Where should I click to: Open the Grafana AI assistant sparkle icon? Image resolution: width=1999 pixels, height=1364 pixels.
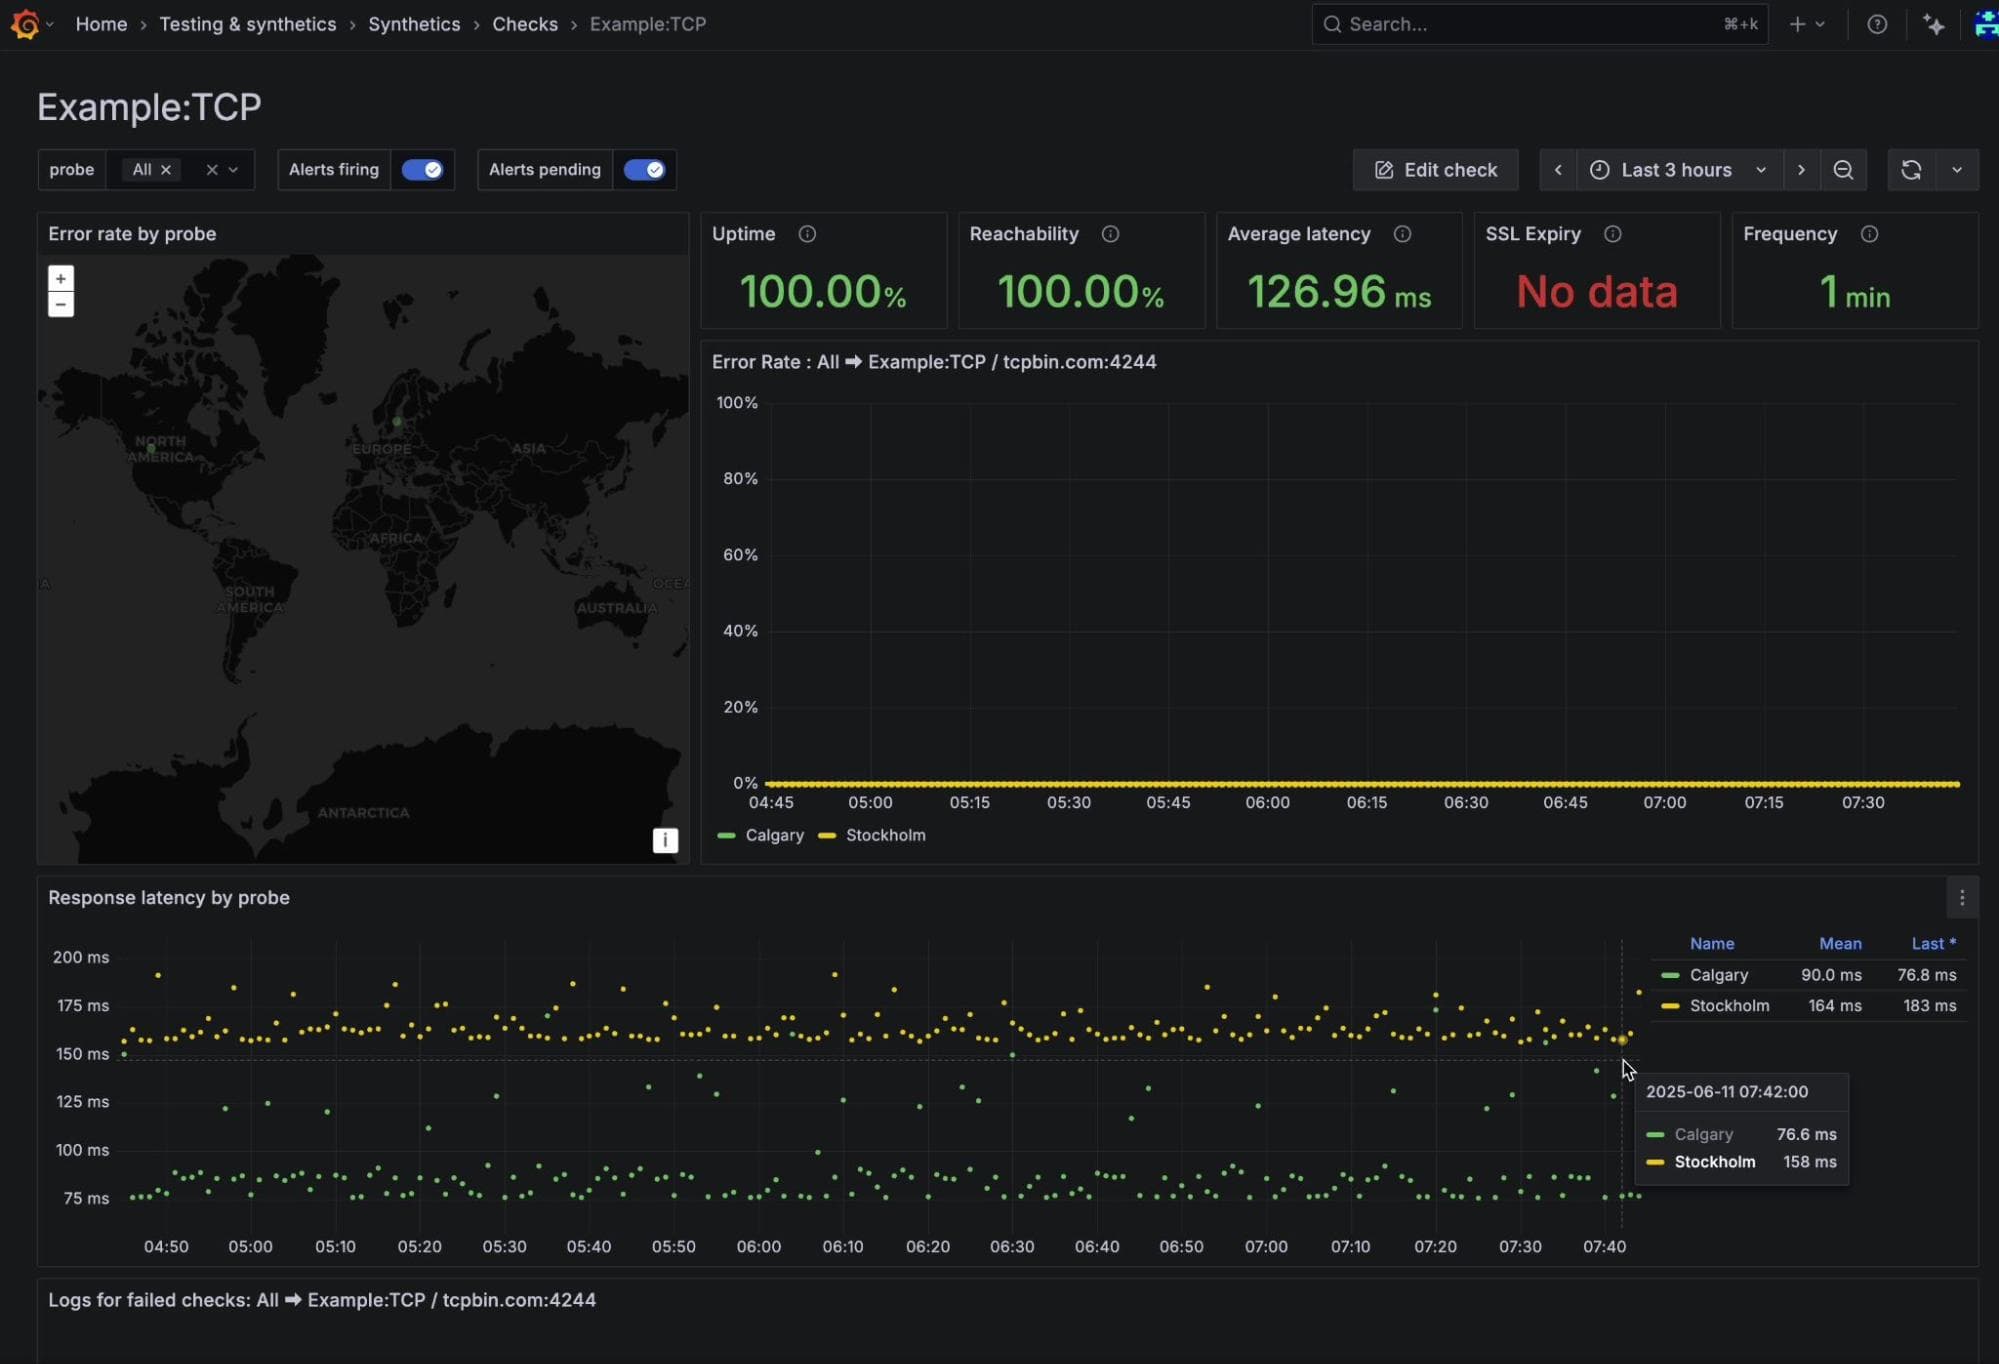pyautogui.click(x=1936, y=24)
